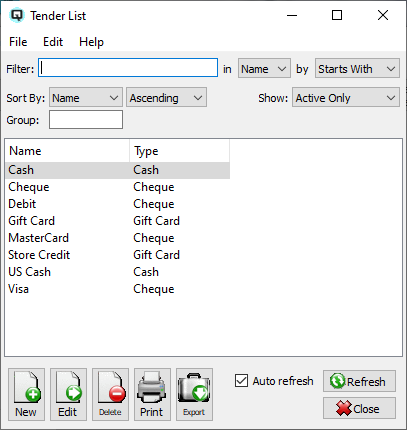
Task: Click the New tender icon button
Action: (26, 394)
